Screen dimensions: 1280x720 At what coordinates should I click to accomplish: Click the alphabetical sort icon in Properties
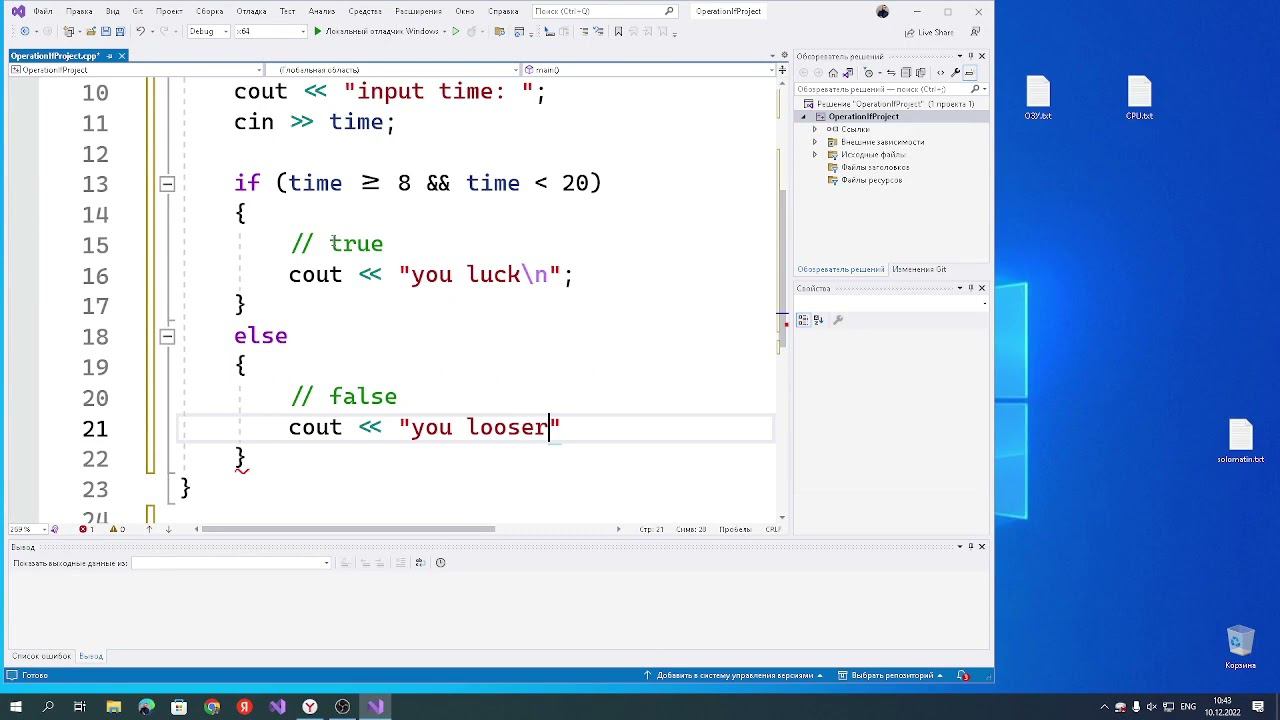817,320
